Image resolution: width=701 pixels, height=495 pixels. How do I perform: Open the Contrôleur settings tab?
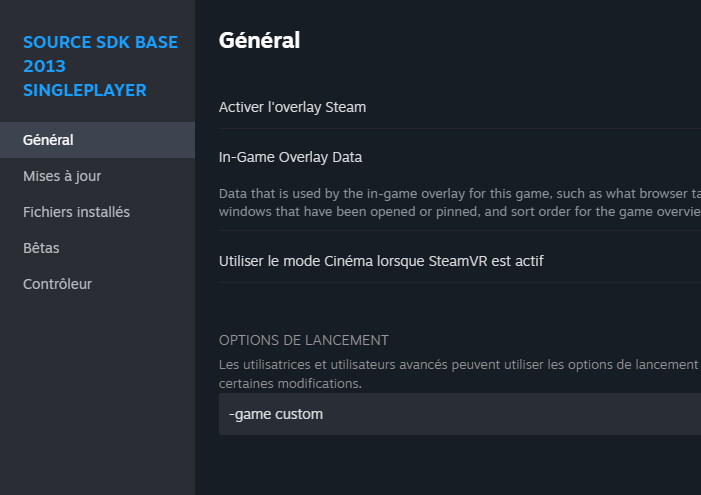pos(57,284)
